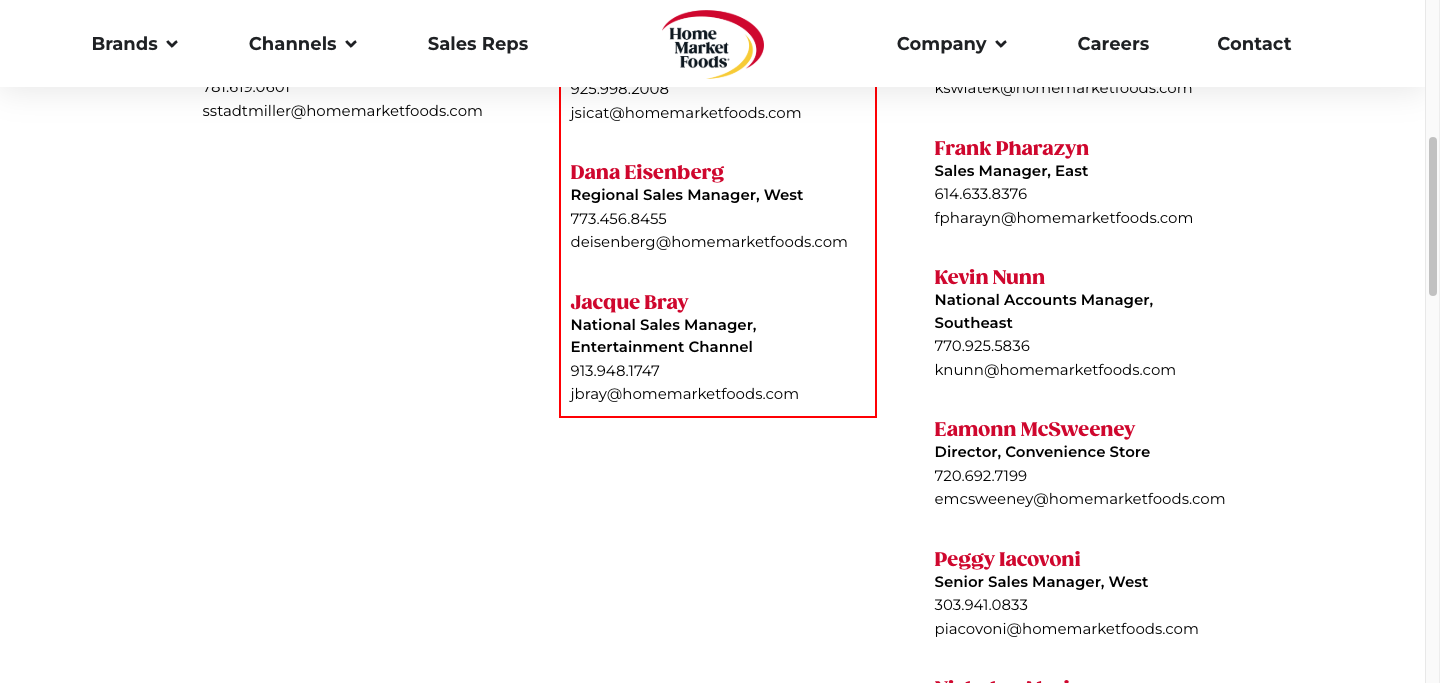Call Dana Eisenberg's phone number 773.456.8455
The width and height of the screenshot is (1440, 683).
click(618, 219)
